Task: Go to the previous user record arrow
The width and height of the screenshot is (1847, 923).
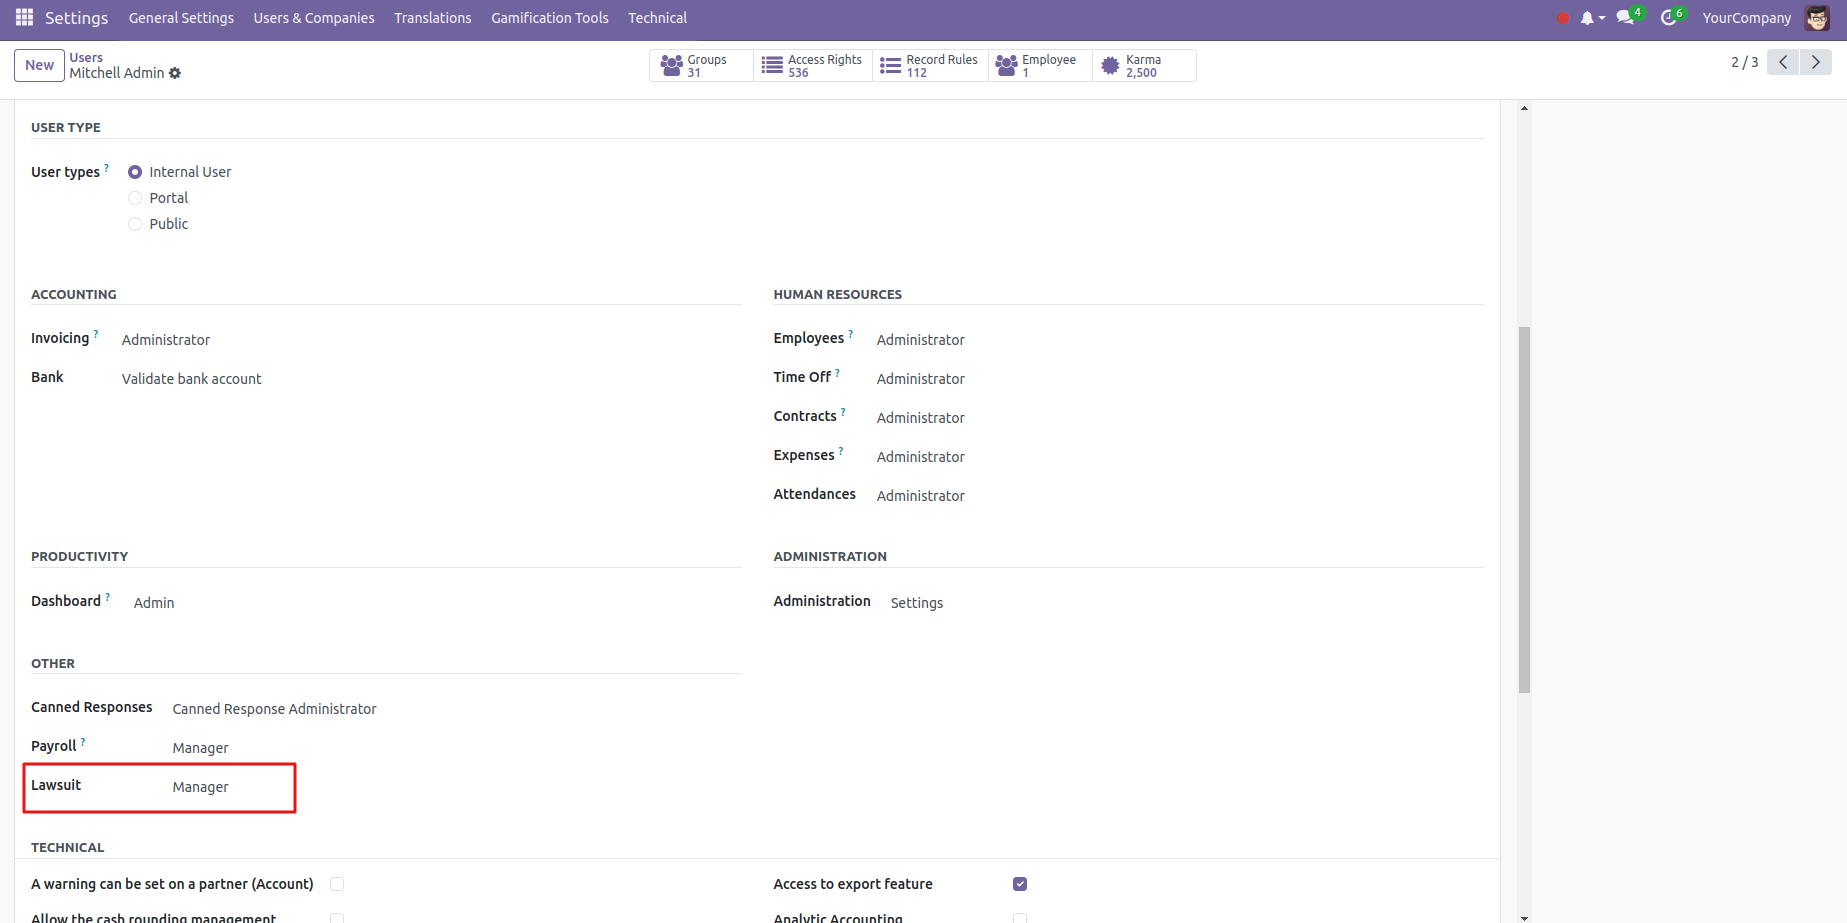Action: [x=1783, y=62]
